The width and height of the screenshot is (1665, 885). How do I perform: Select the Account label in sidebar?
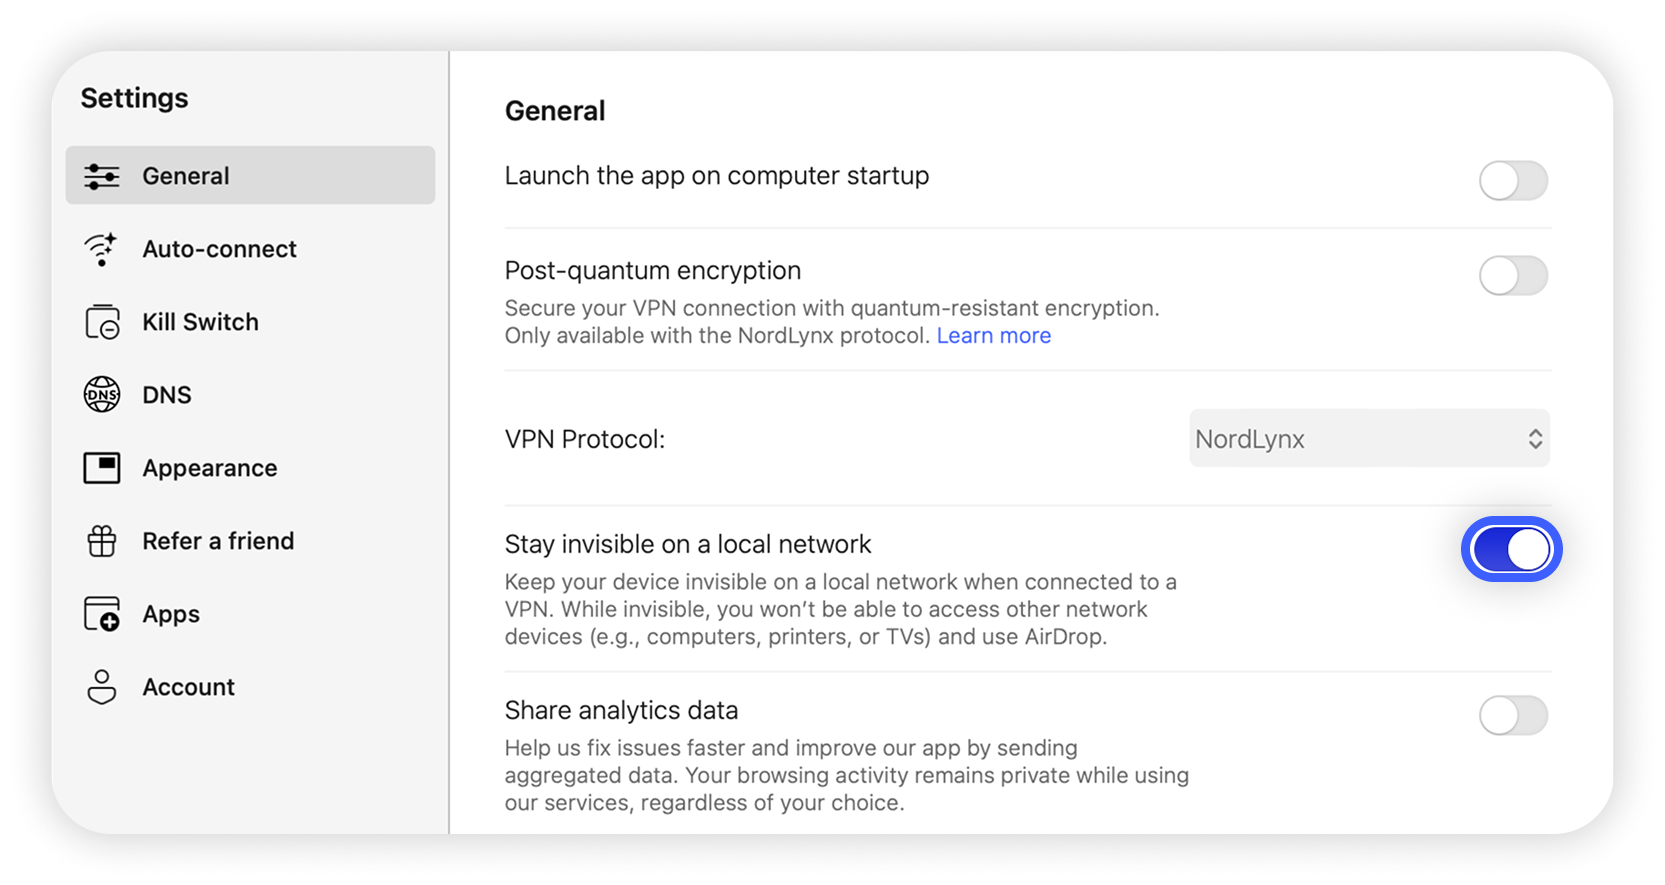(x=188, y=687)
